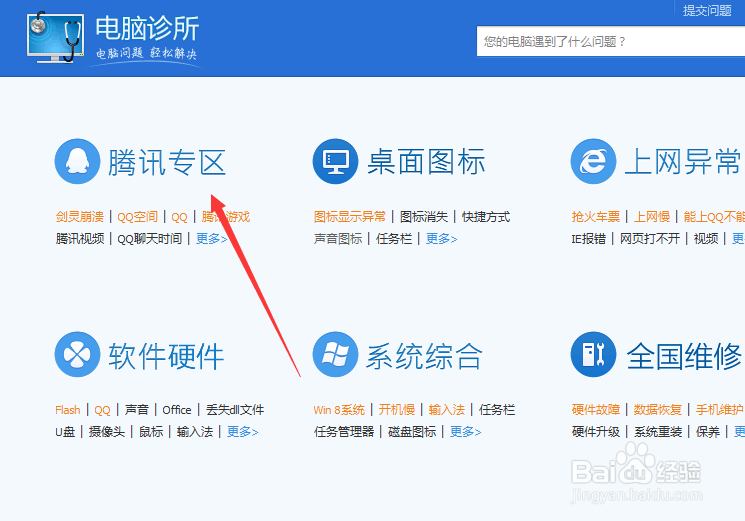Click the 剑灵崩溃 link
The image size is (745, 521).
point(79,217)
